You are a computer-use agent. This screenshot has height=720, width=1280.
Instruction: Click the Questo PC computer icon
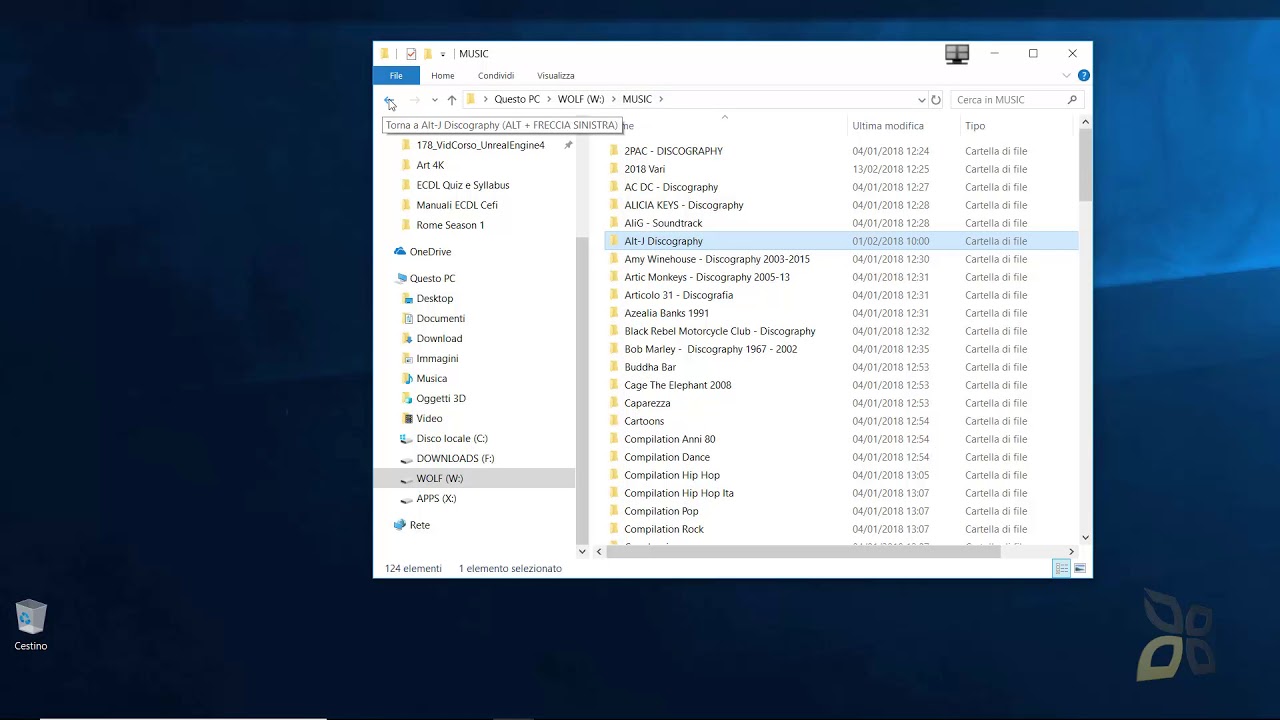401,279
